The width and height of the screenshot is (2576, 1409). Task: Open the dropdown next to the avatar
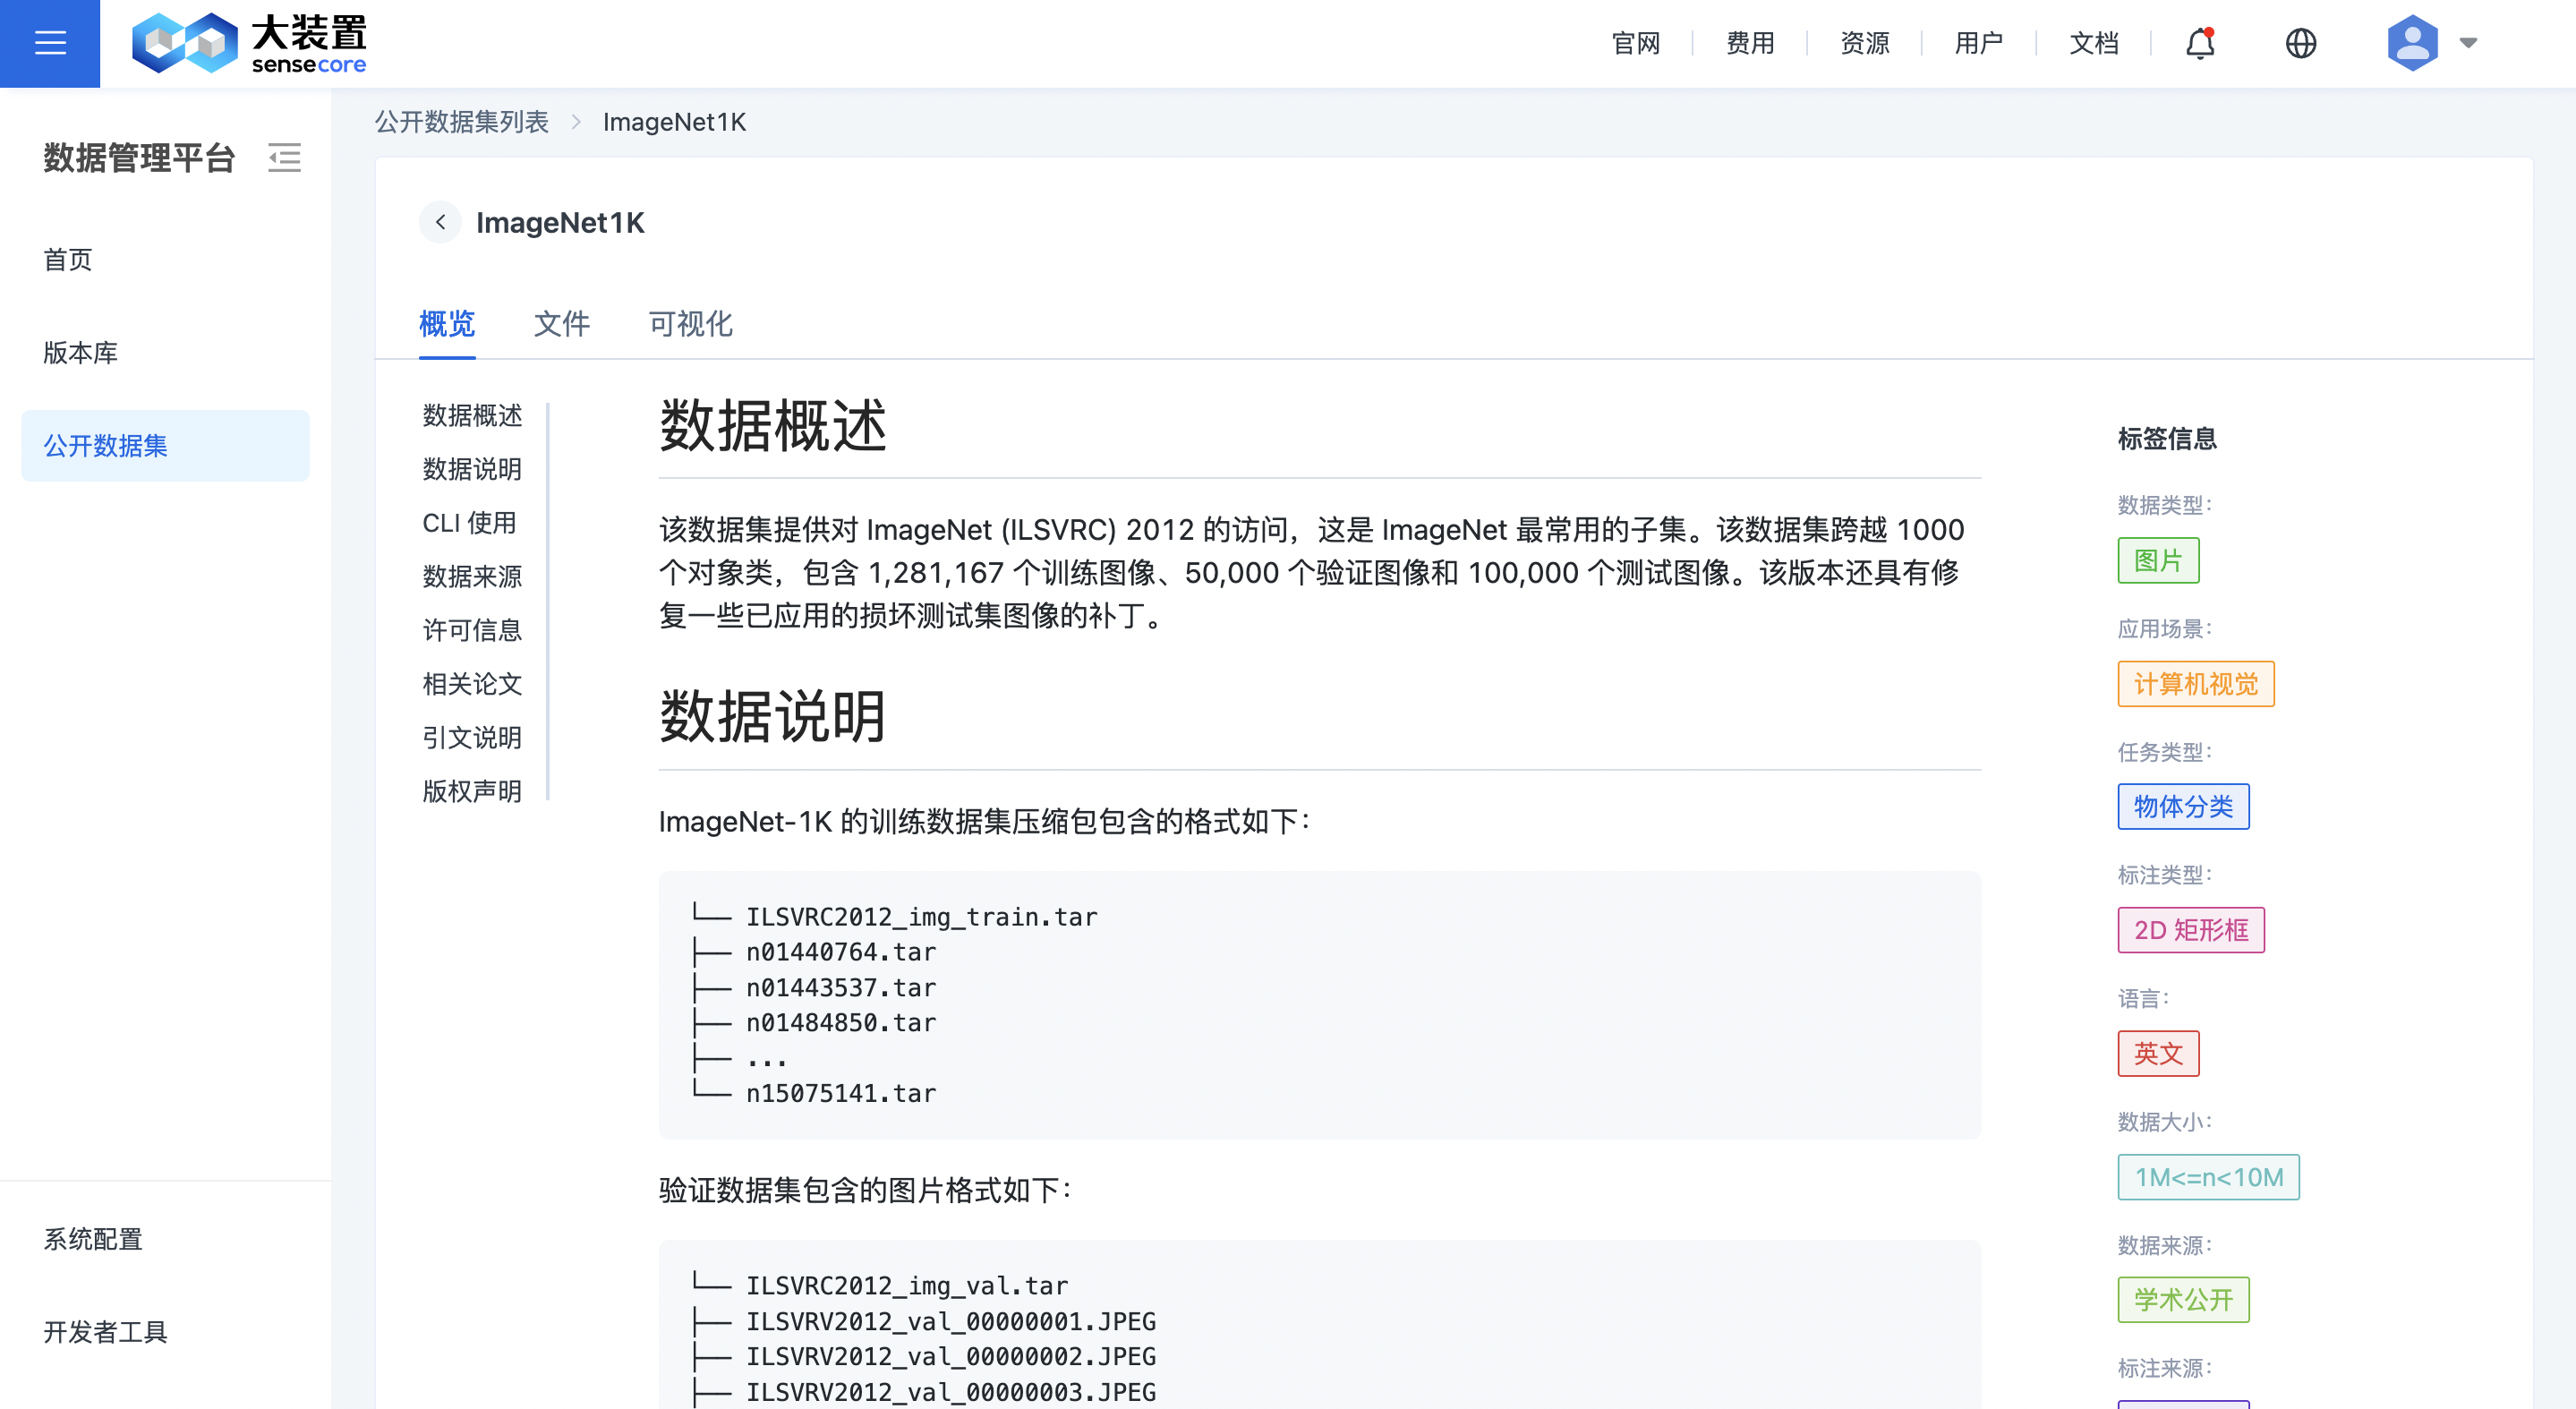[2467, 43]
